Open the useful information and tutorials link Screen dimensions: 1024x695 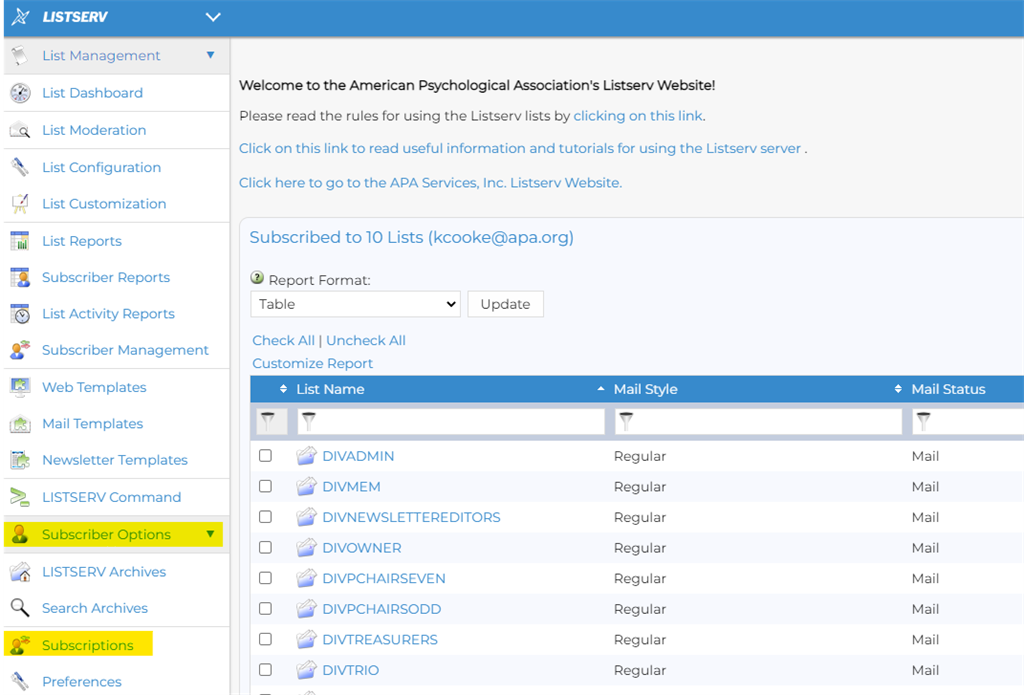click(x=520, y=148)
